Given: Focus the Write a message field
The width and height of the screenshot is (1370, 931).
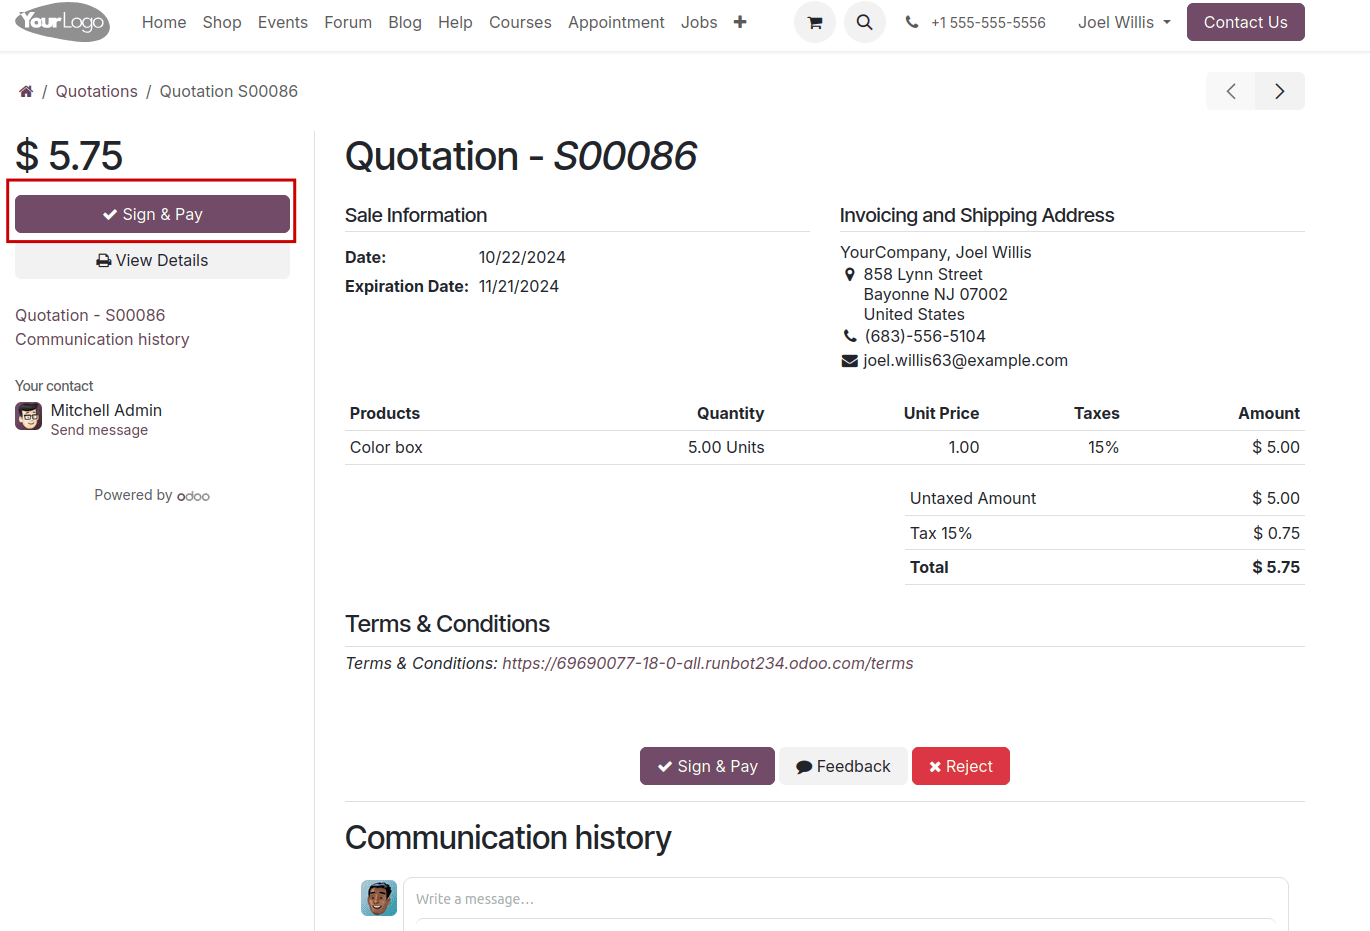Looking at the screenshot, I should (x=845, y=899).
